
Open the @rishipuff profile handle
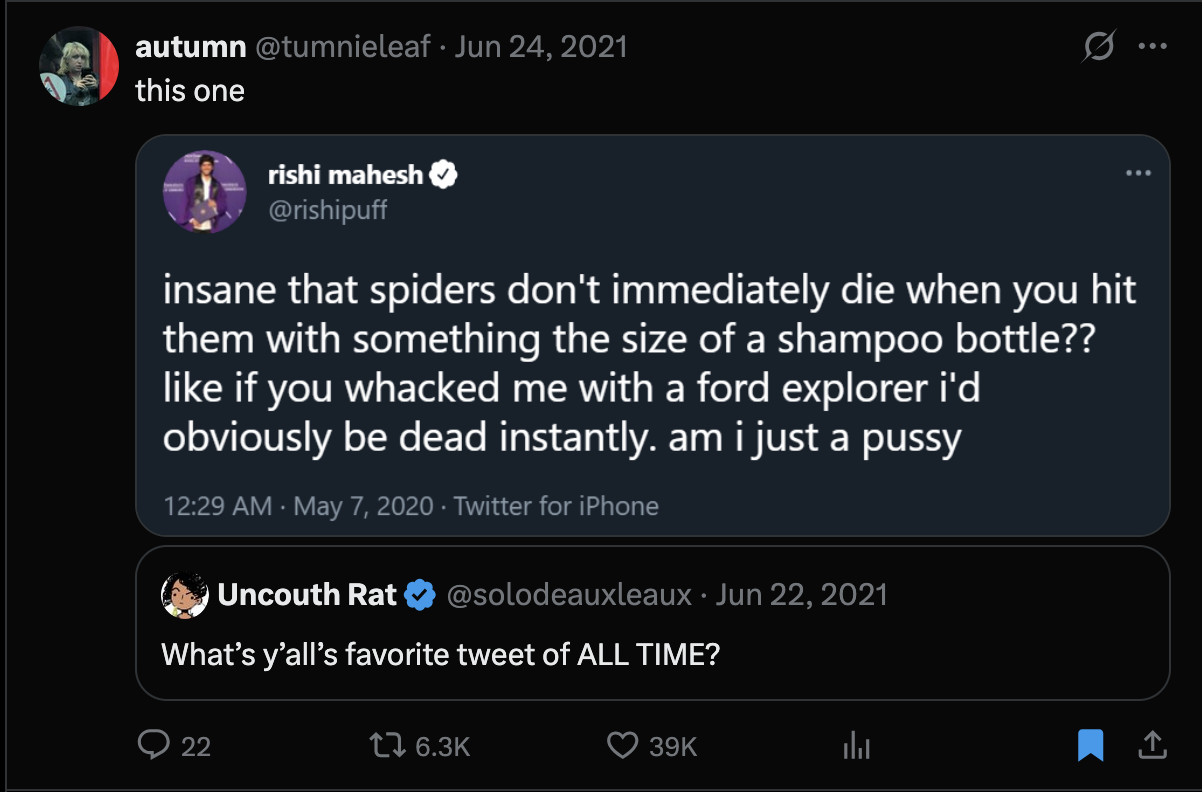327,209
